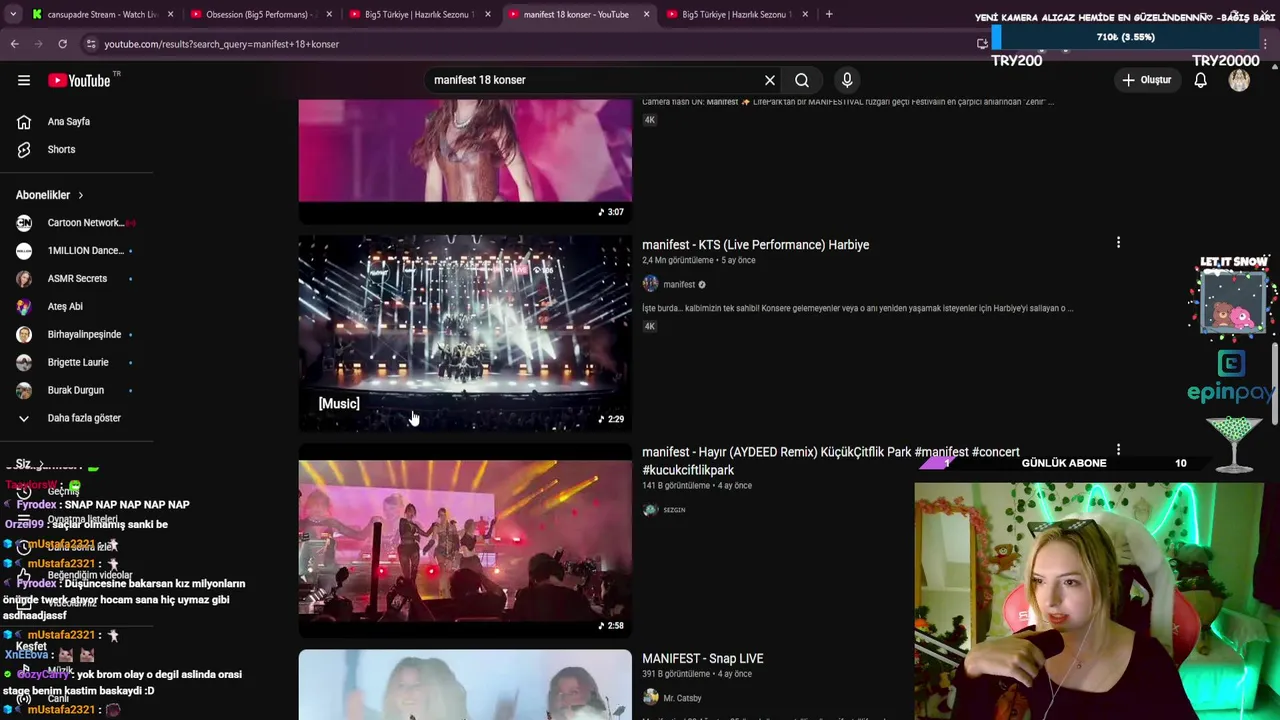The height and width of the screenshot is (720, 1280).
Task: Open Birhayalinpeşinde subscription avatar
Action: (x=24, y=335)
